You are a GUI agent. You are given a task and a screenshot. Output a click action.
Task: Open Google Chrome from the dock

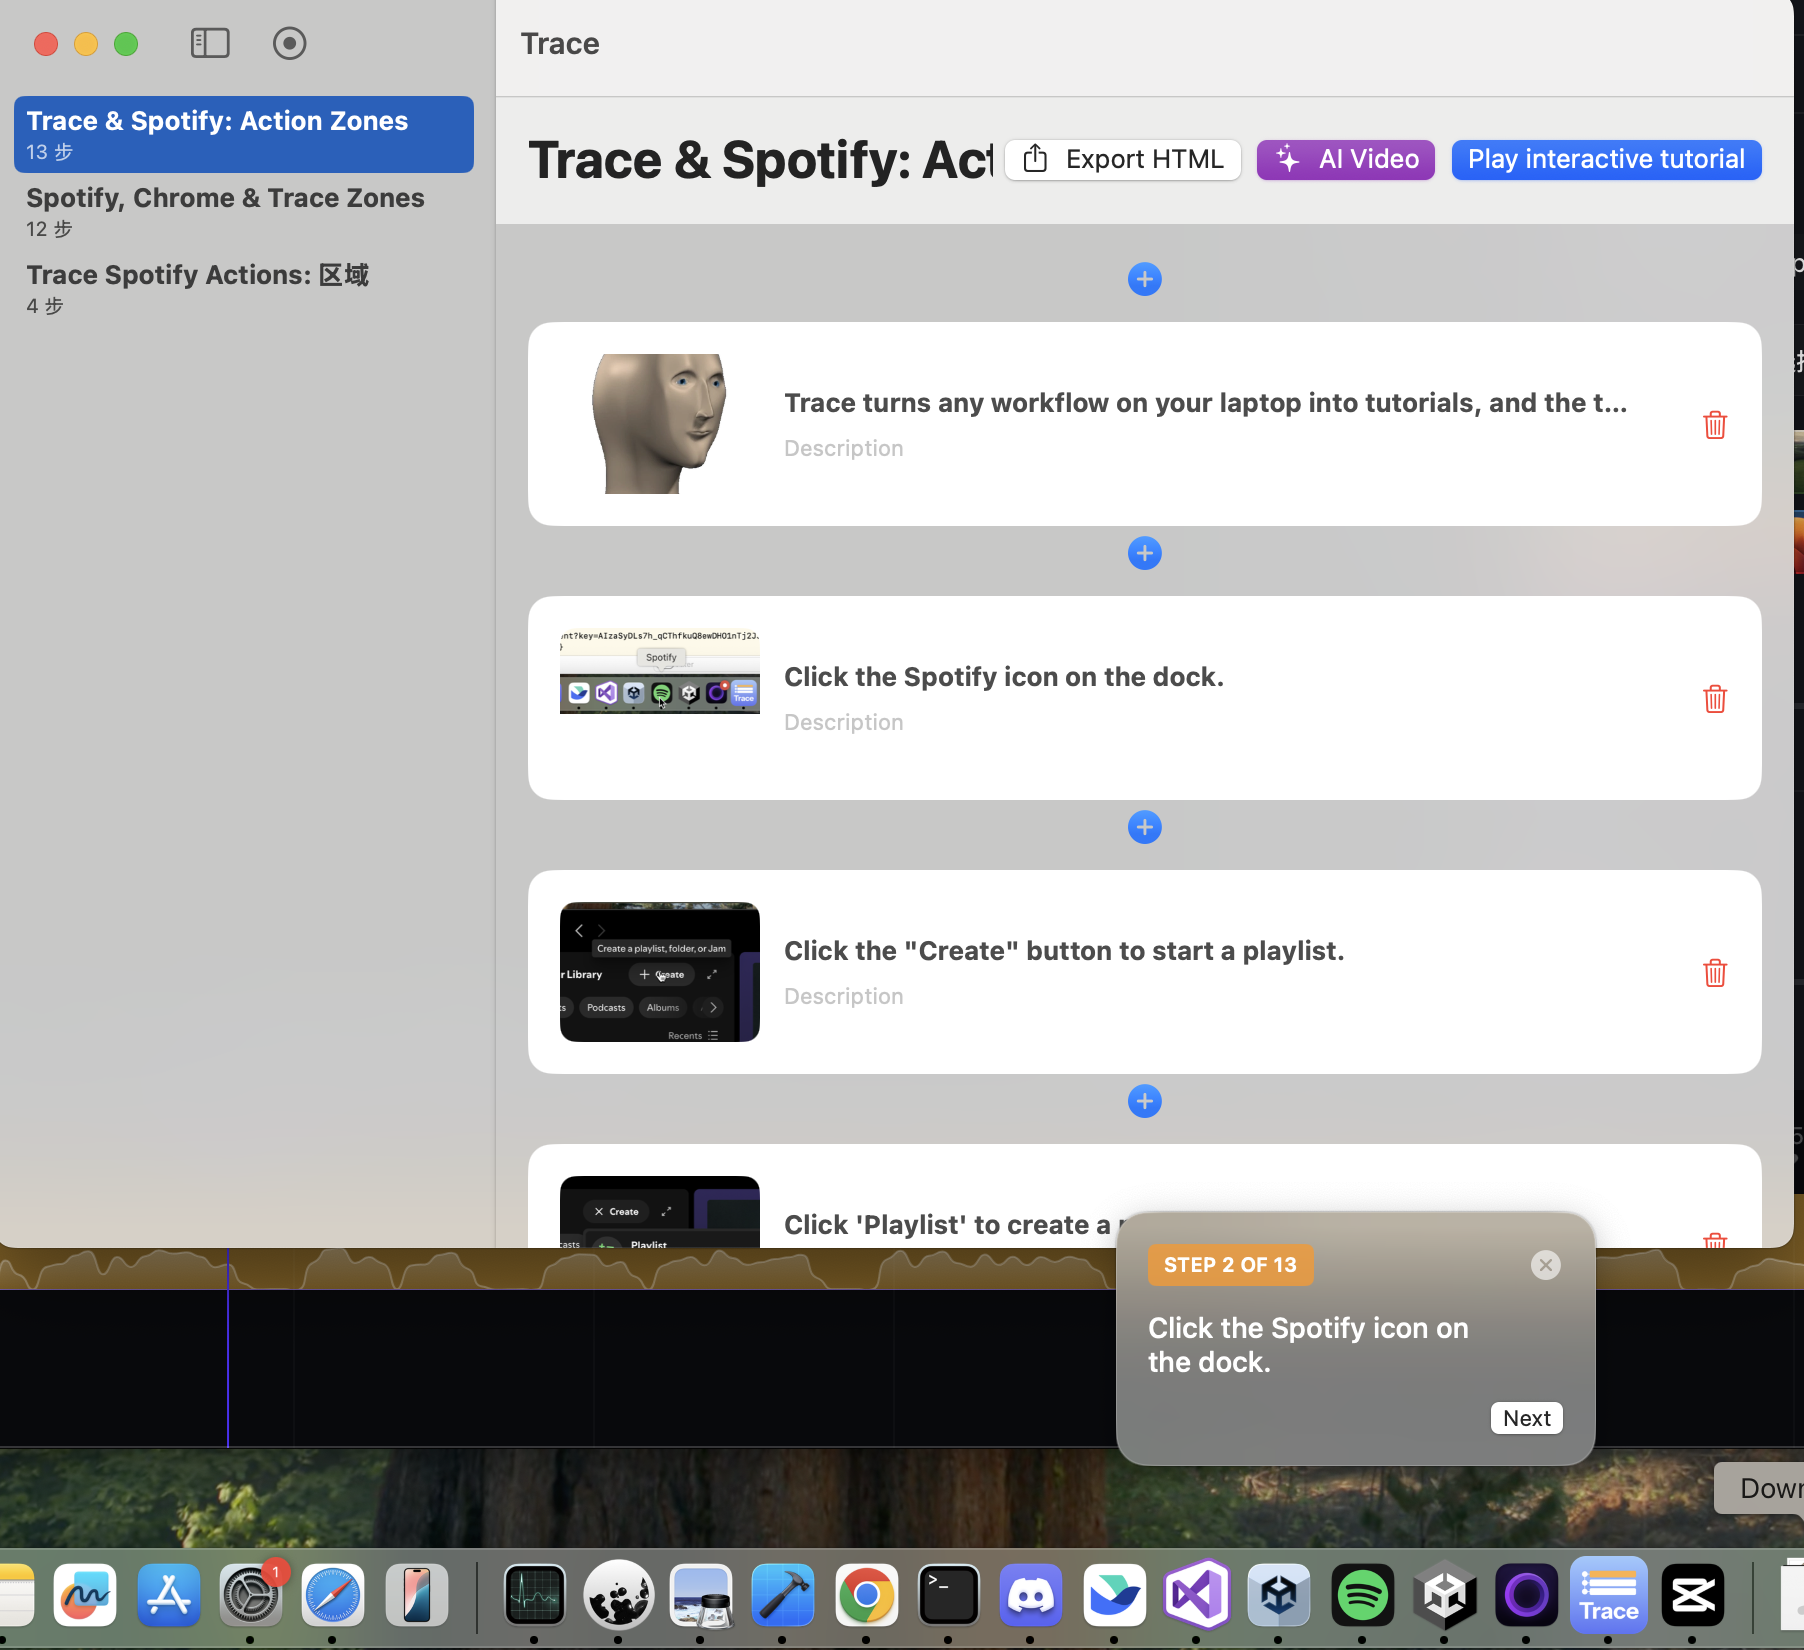coord(866,1595)
